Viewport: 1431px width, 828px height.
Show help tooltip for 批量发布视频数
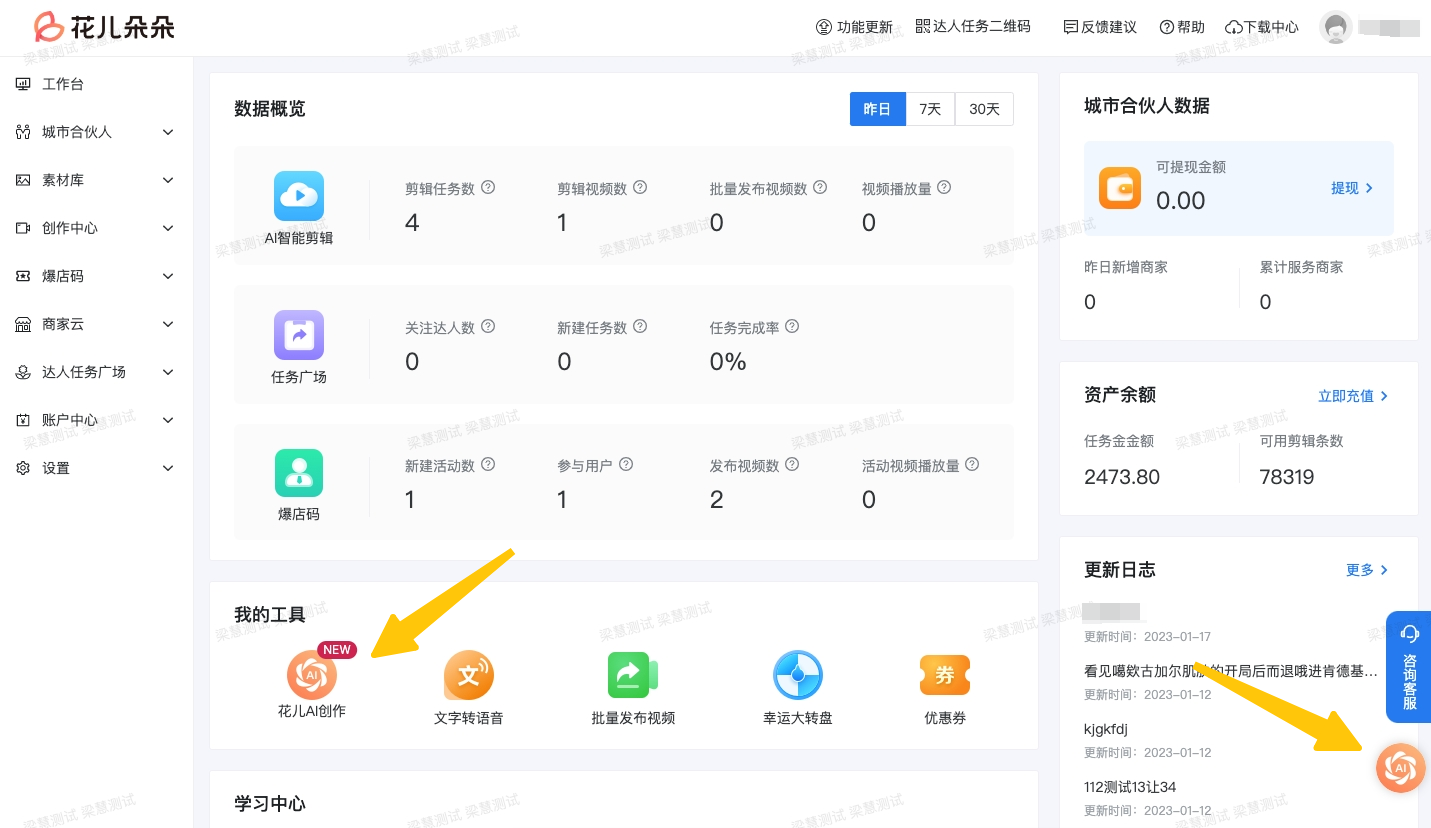click(820, 187)
